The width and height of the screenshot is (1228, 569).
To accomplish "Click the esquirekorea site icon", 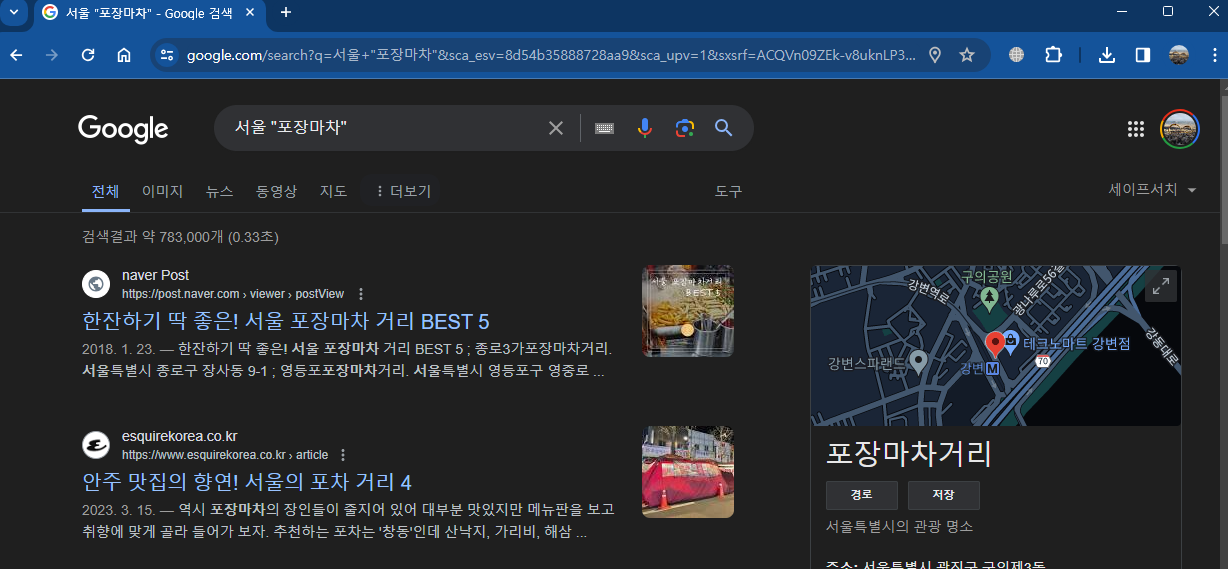I will click(96, 445).
